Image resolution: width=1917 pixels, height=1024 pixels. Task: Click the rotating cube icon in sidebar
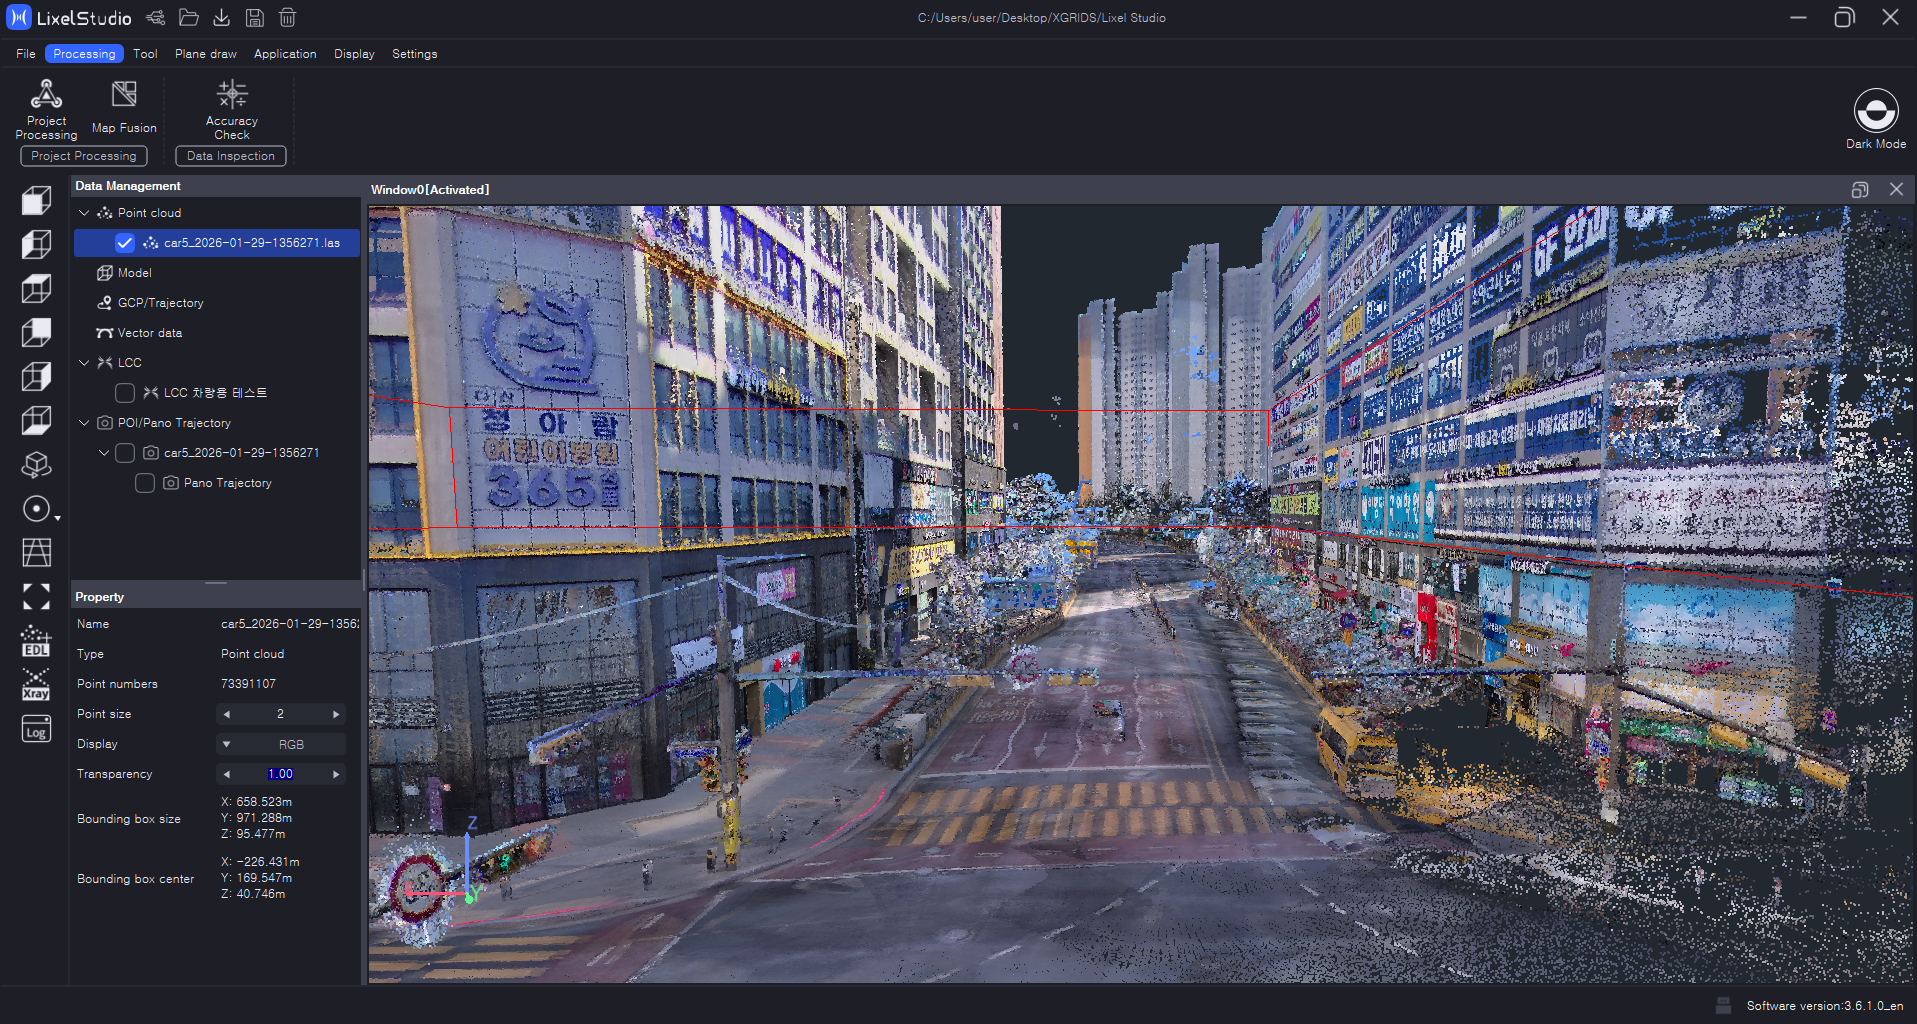[37, 465]
